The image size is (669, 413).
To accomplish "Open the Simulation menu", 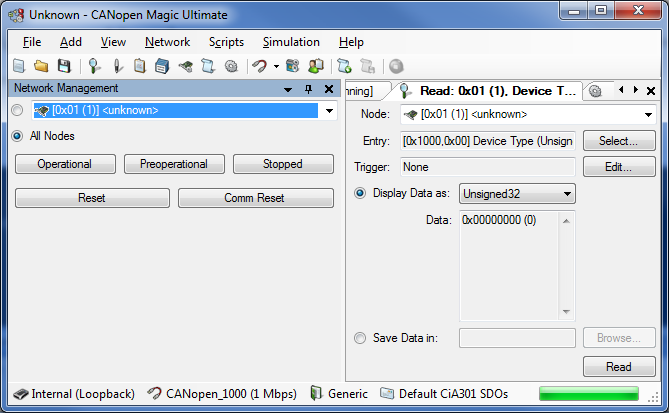I will pos(291,42).
